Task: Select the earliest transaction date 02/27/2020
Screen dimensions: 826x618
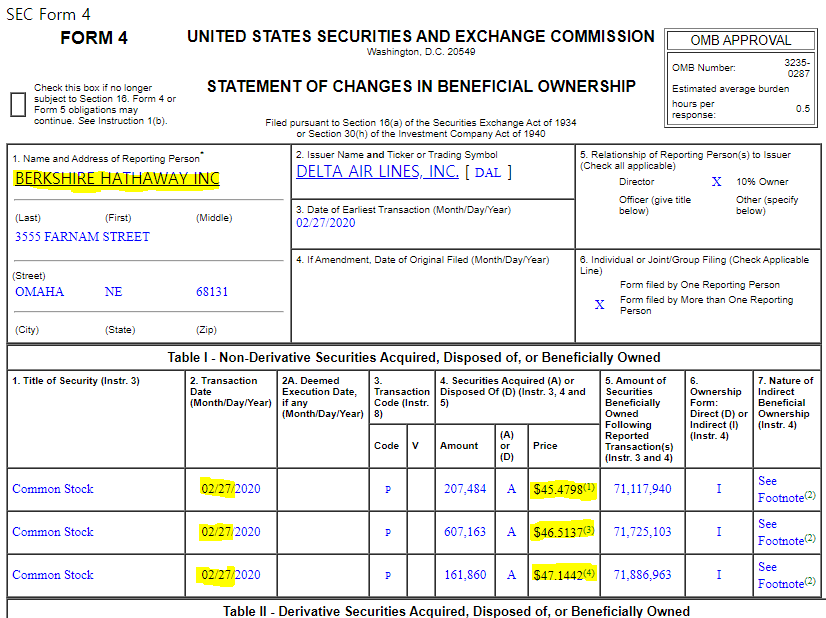Action: coord(326,223)
